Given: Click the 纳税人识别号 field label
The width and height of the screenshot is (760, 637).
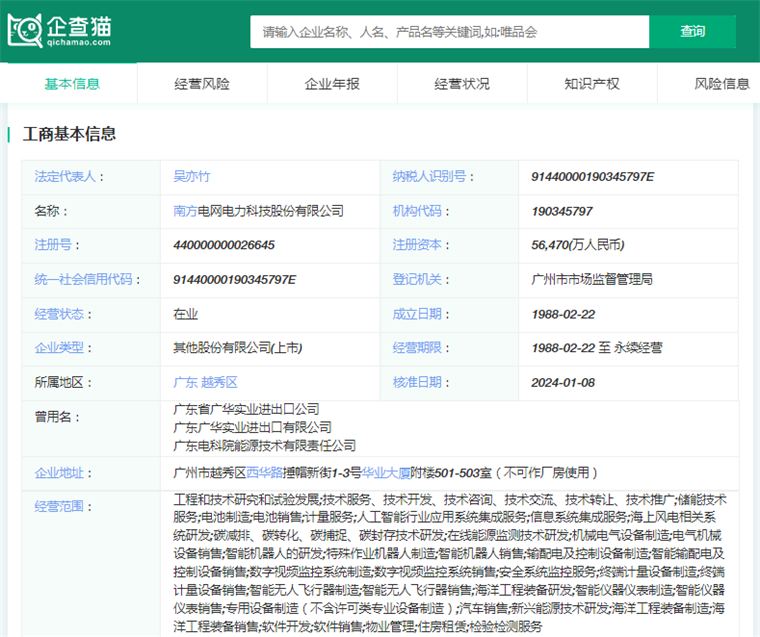Looking at the screenshot, I should coord(429,177).
